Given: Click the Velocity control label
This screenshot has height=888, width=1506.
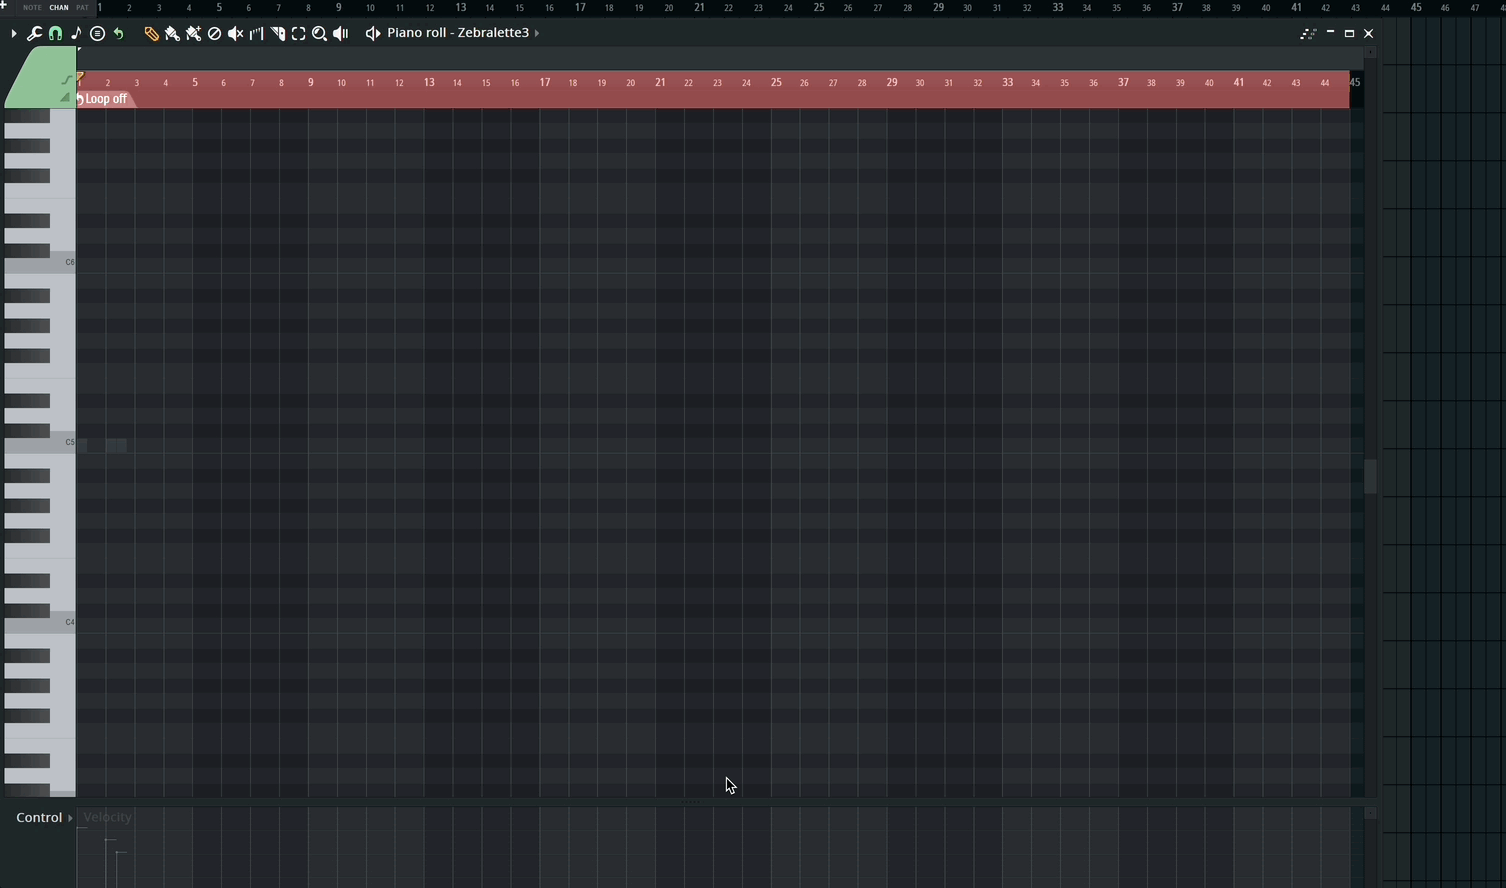Looking at the screenshot, I should point(107,818).
